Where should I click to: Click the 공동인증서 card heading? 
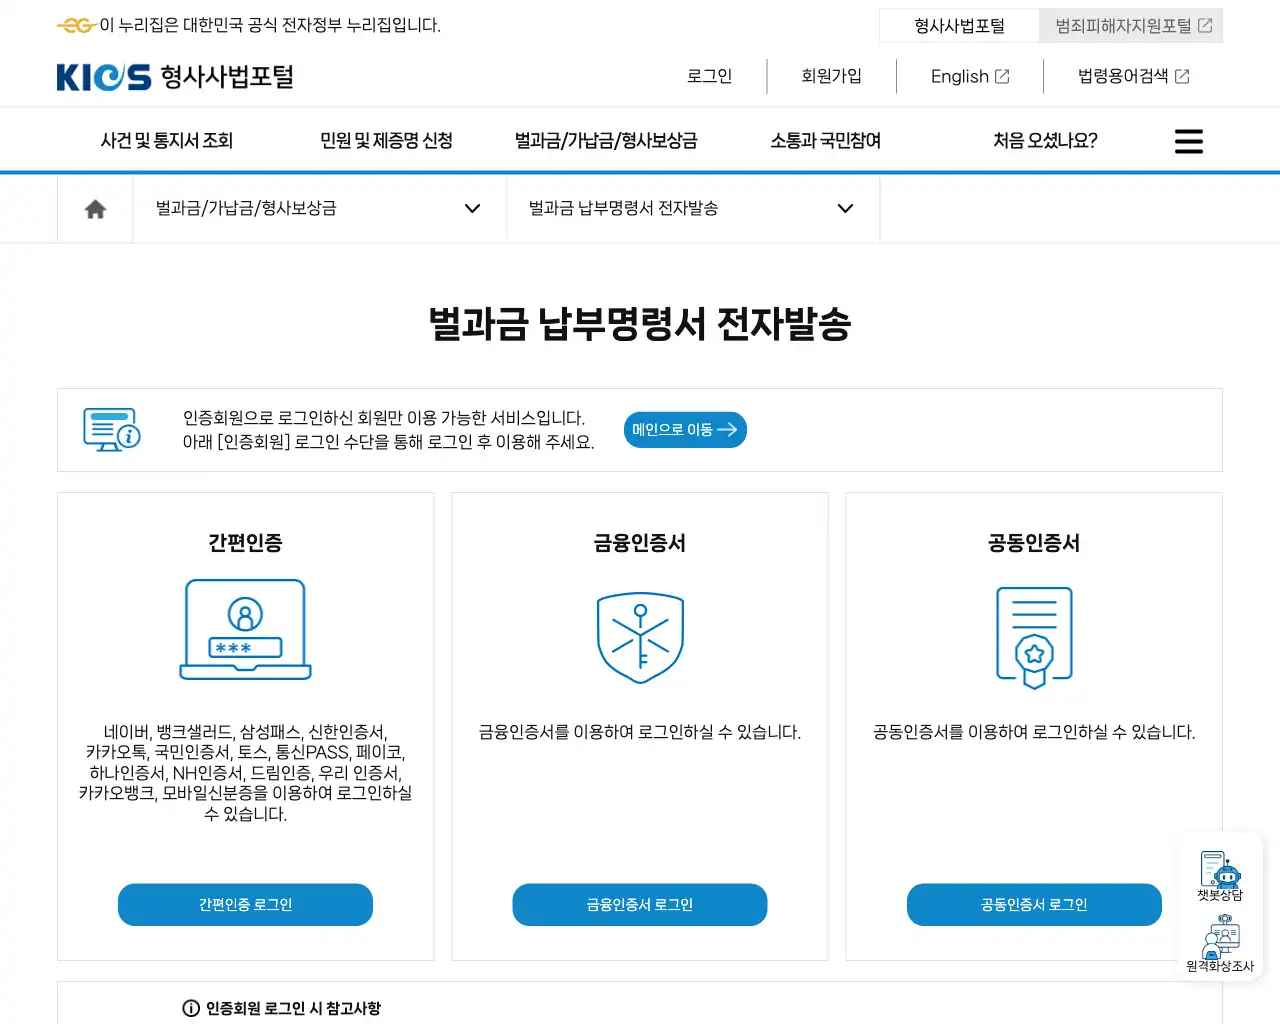(1034, 543)
